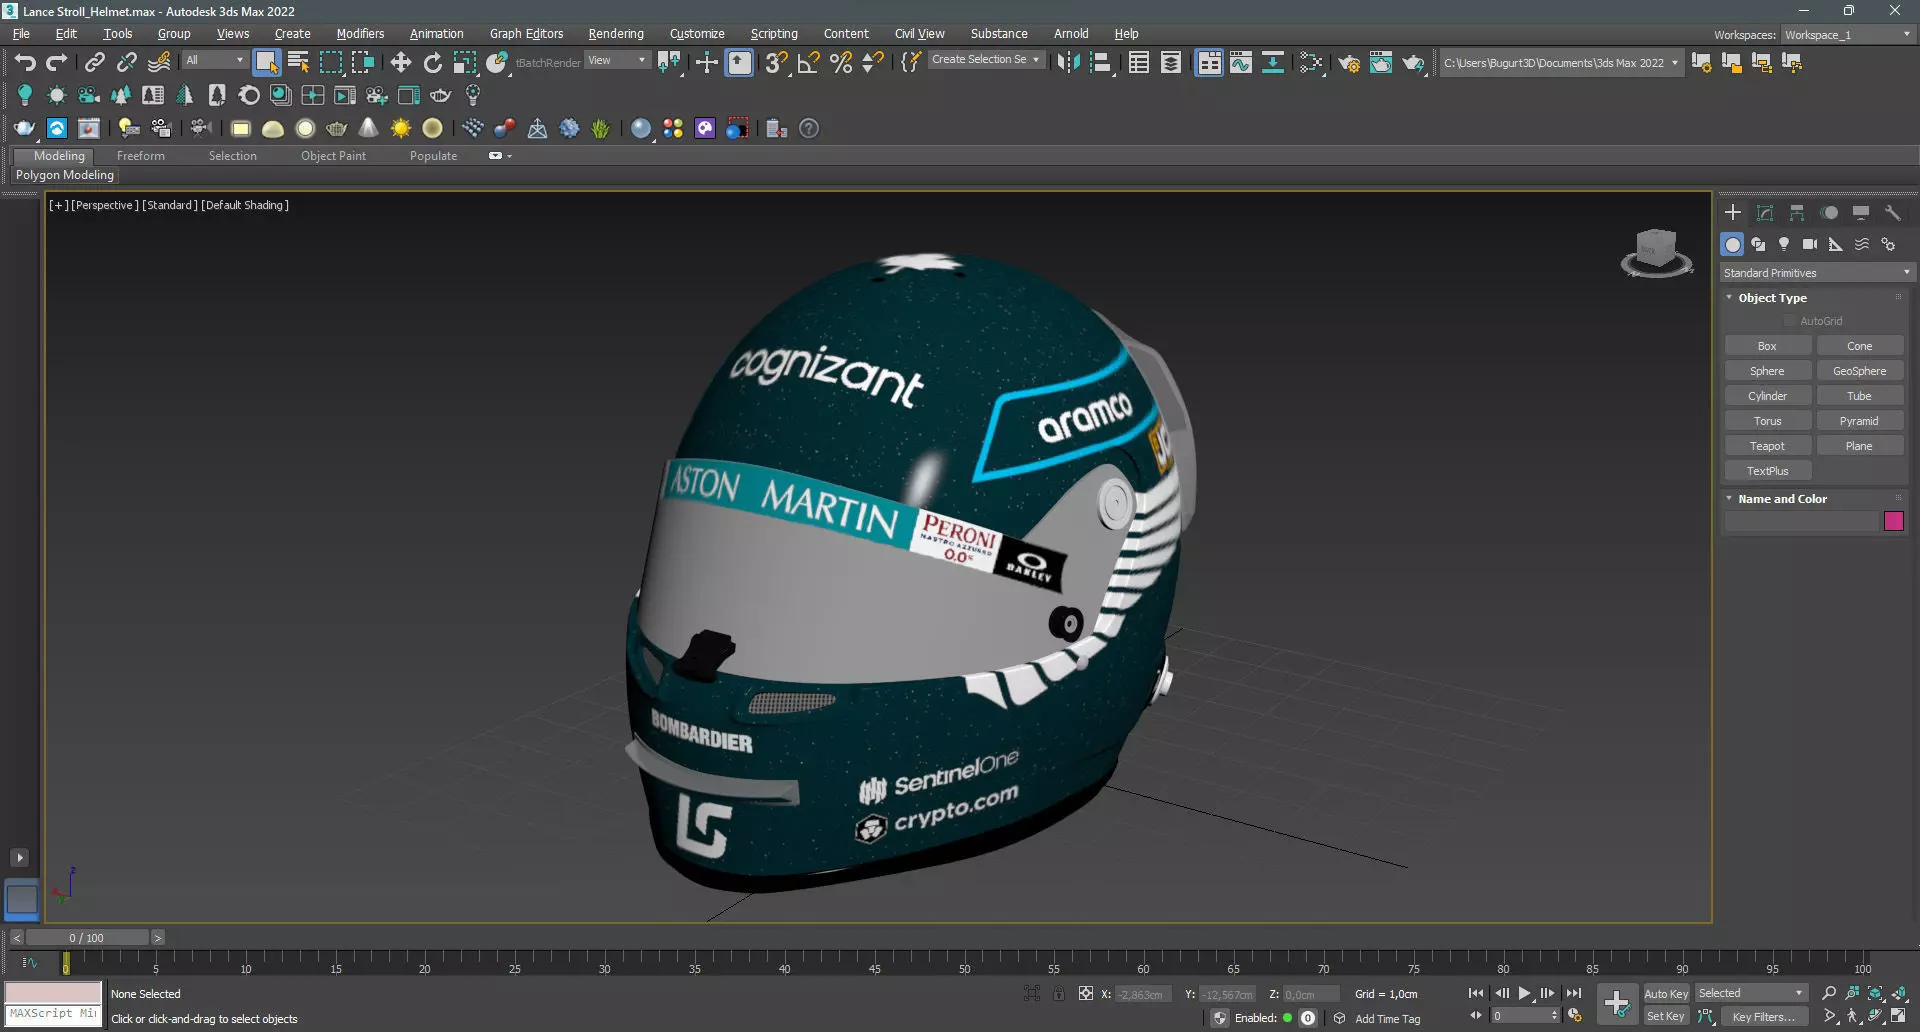
Task: Select the Cameras category icon
Action: click(x=1810, y=244)
